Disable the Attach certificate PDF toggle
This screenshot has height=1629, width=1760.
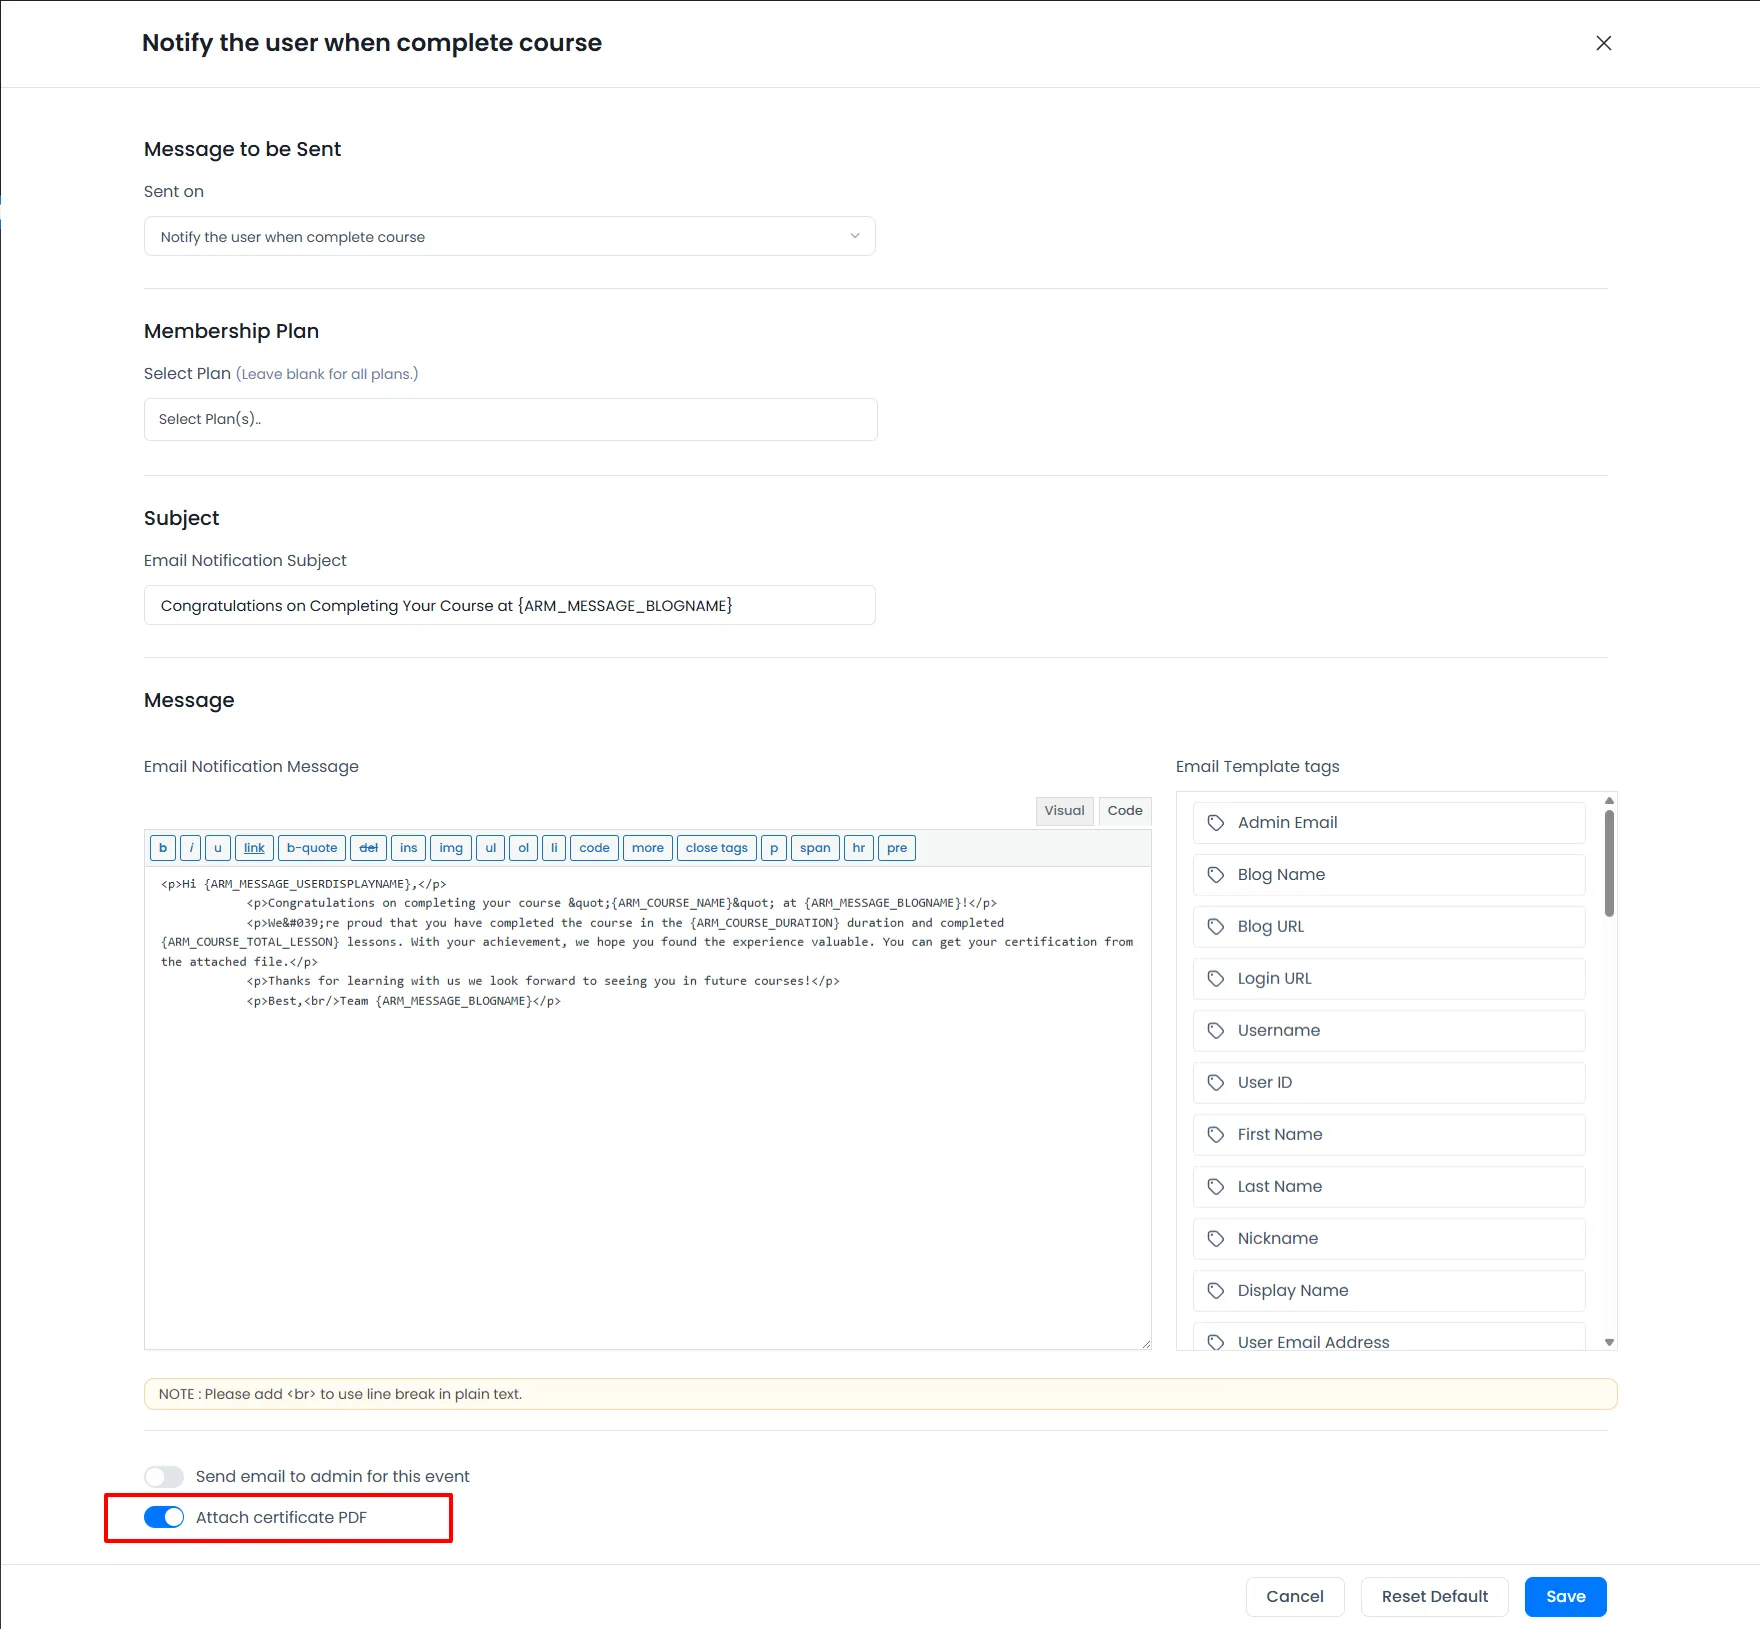coord(164,1518)
